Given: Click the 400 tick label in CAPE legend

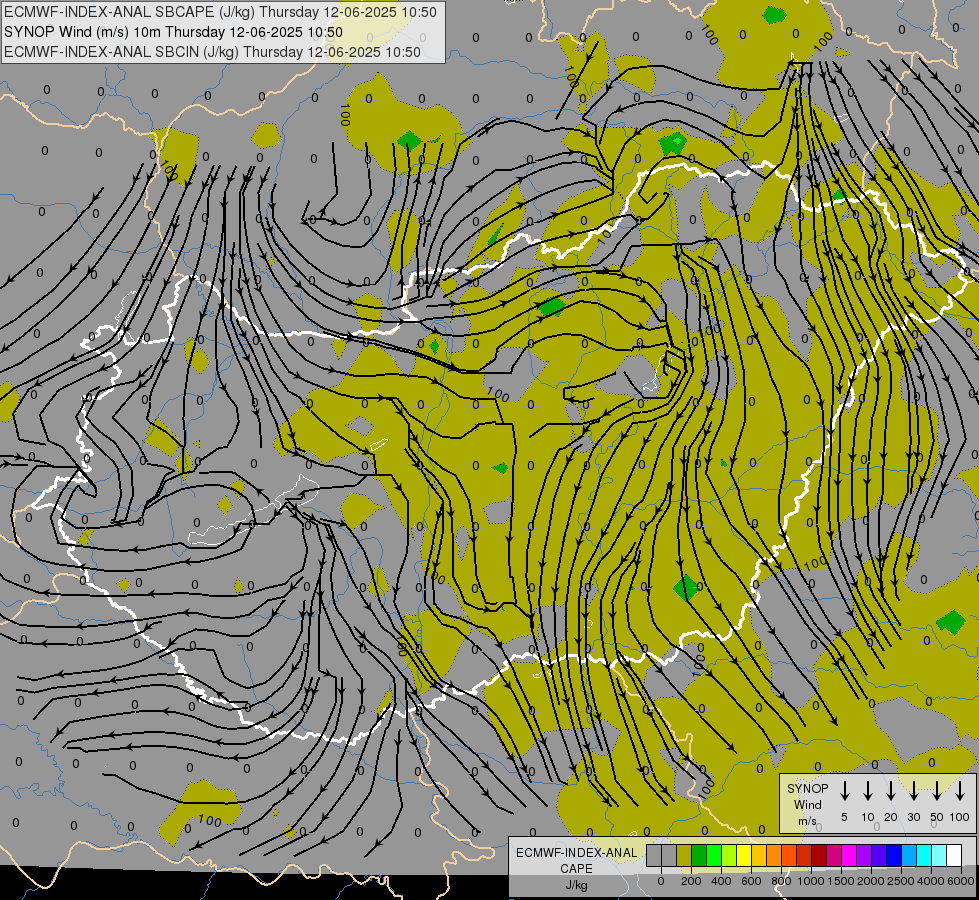Looking at the screenshot, I should point(721,881).
